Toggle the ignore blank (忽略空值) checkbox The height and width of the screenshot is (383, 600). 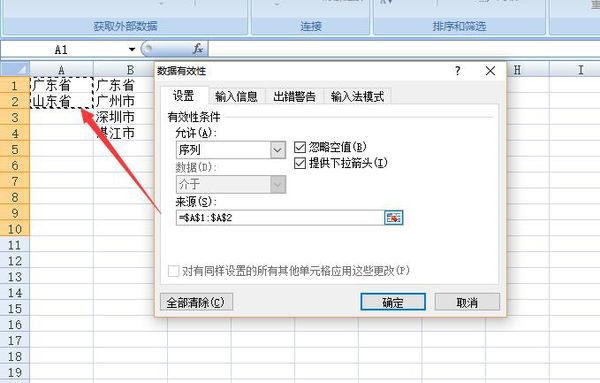[300, 147]
